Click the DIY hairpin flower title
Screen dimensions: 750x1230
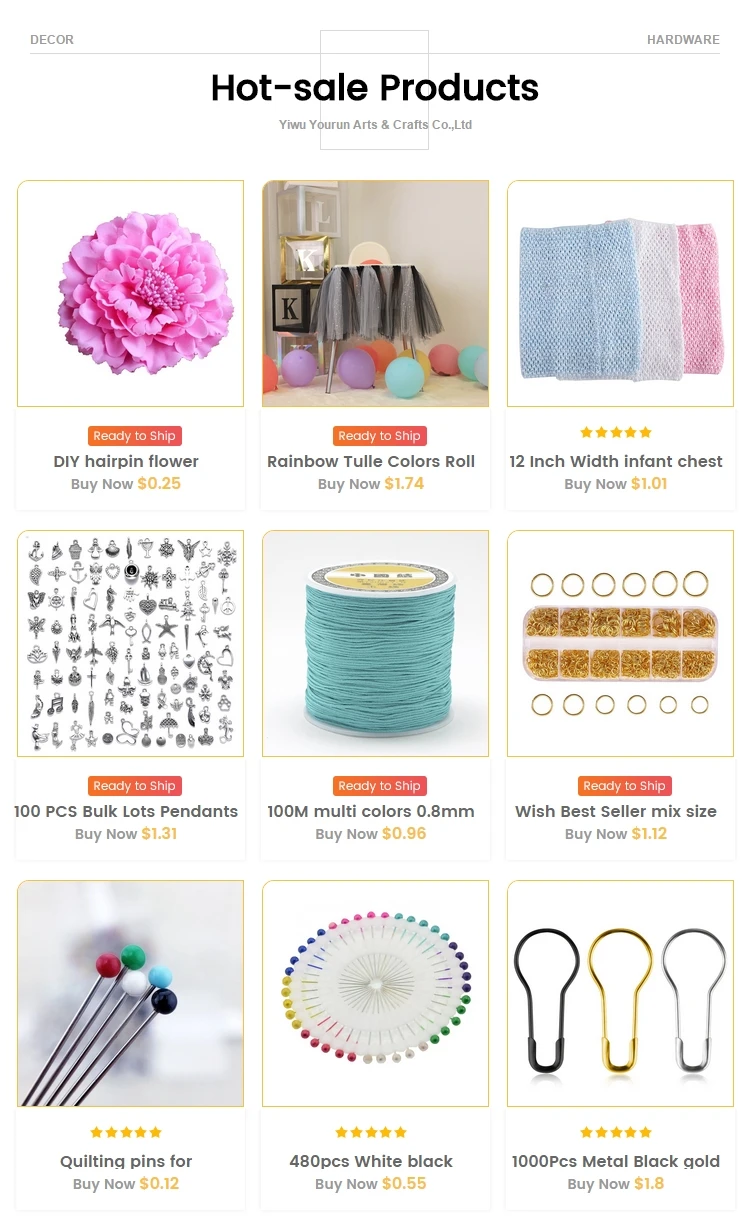tap(126, 462)
